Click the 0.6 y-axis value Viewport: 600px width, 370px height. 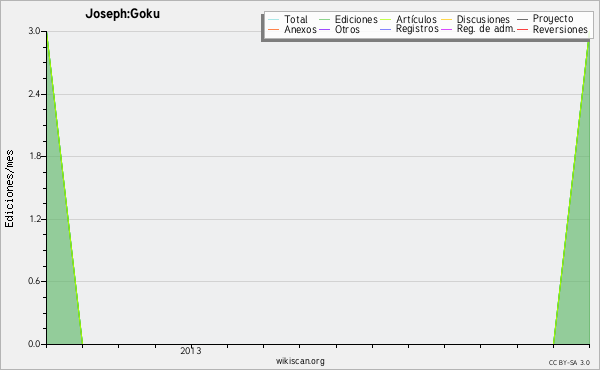coord(34,281)
